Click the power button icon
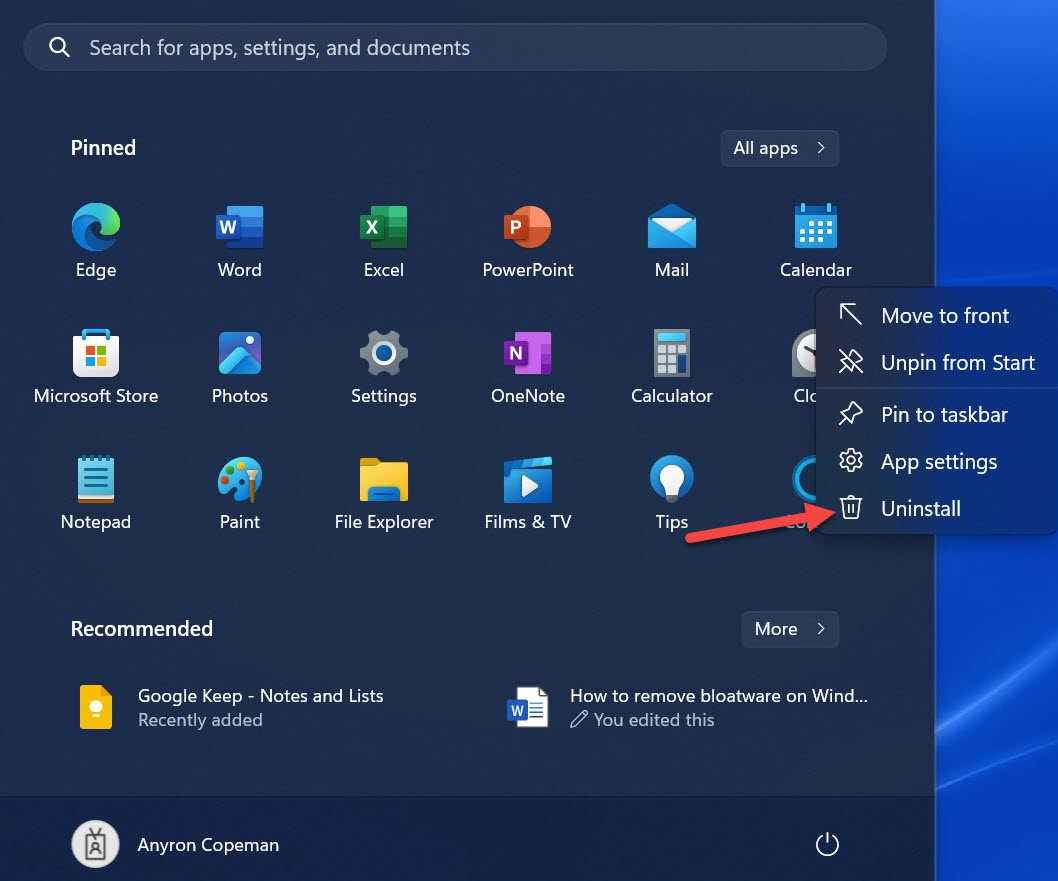 click(827, 845)
